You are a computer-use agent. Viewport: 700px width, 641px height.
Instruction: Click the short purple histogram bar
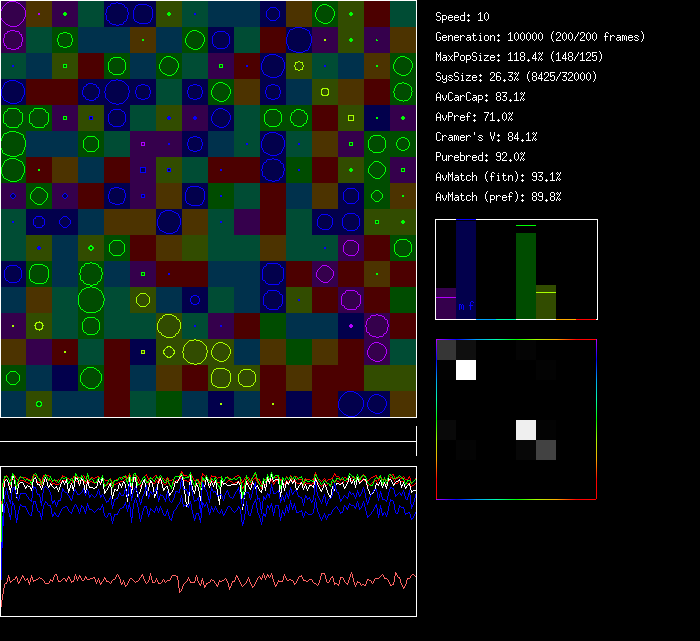(x=446, y=303)
